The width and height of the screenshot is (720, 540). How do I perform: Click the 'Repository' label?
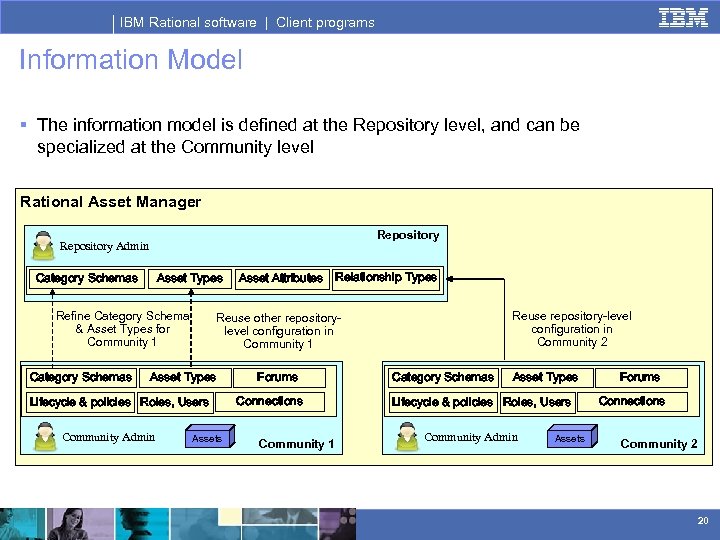[408, 235]
